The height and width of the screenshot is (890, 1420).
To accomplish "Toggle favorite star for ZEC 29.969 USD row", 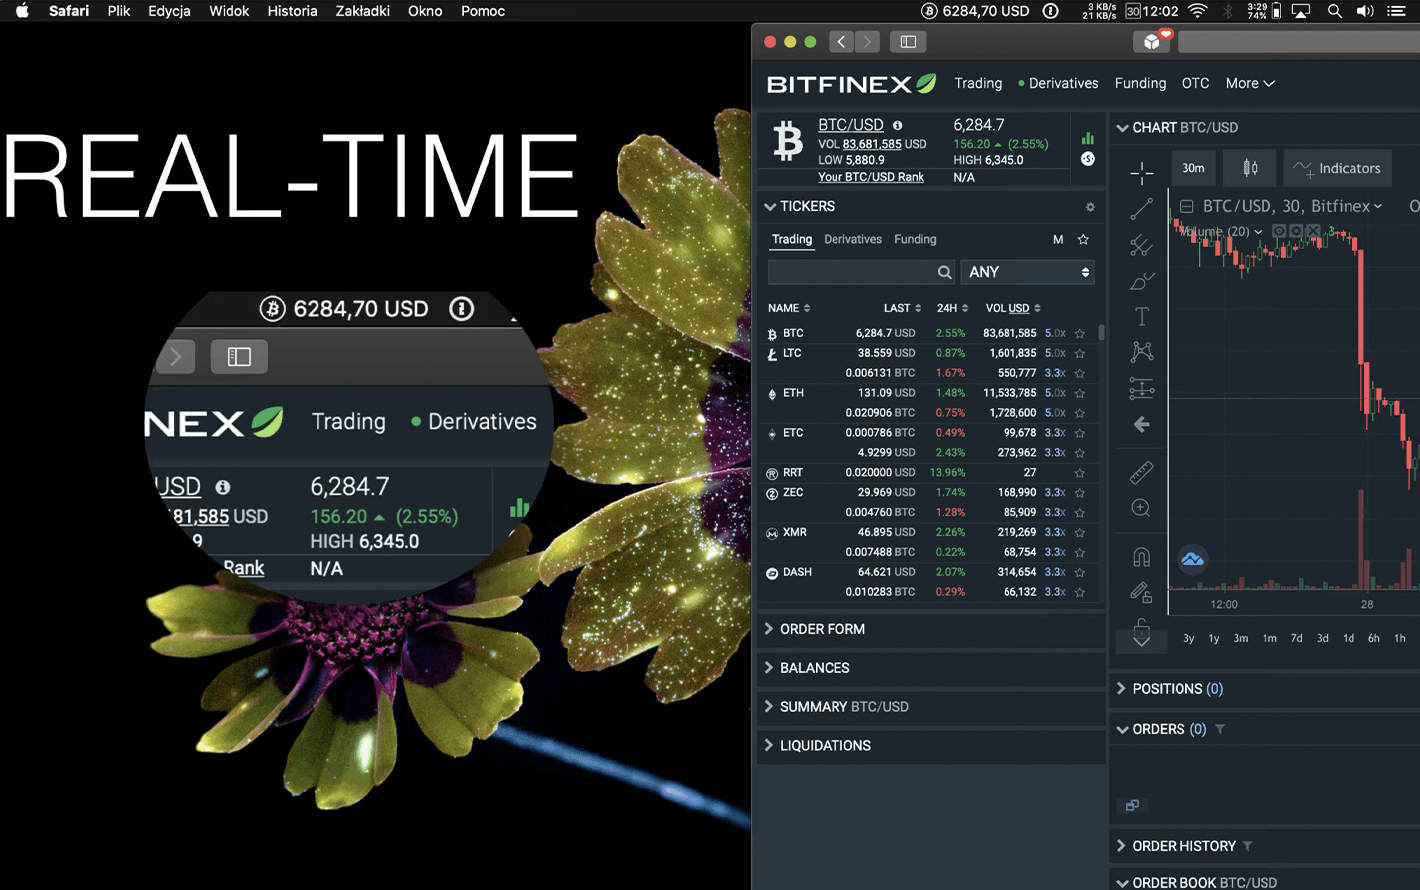I will 1080,493.
